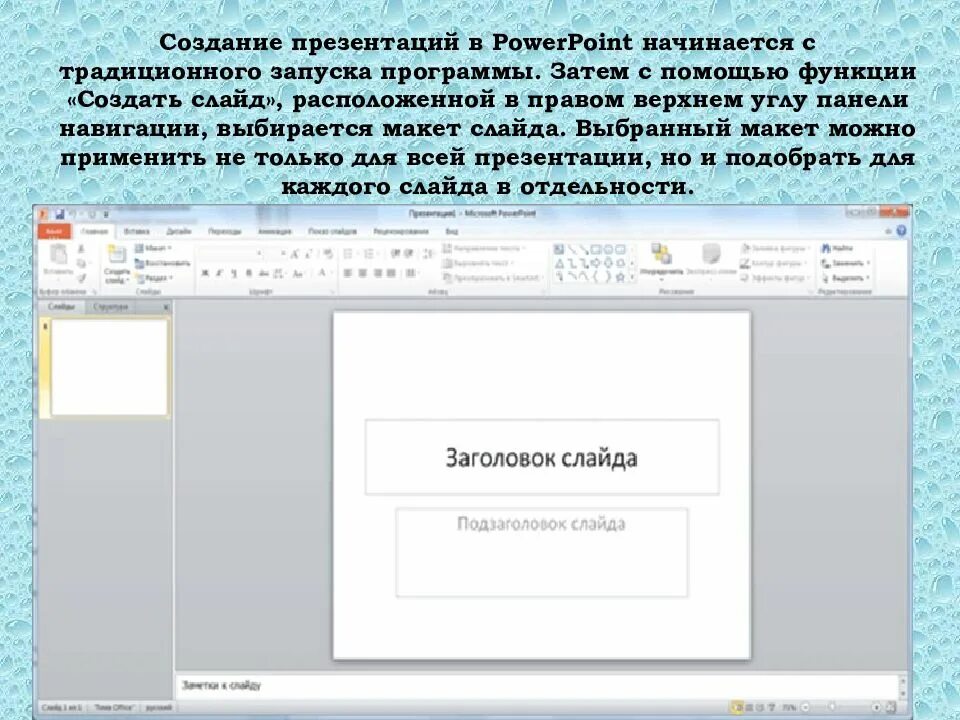The height and width of the screenshot is (720, 960).
Task: Click the bullet list icon
Action: pos(348,253)
